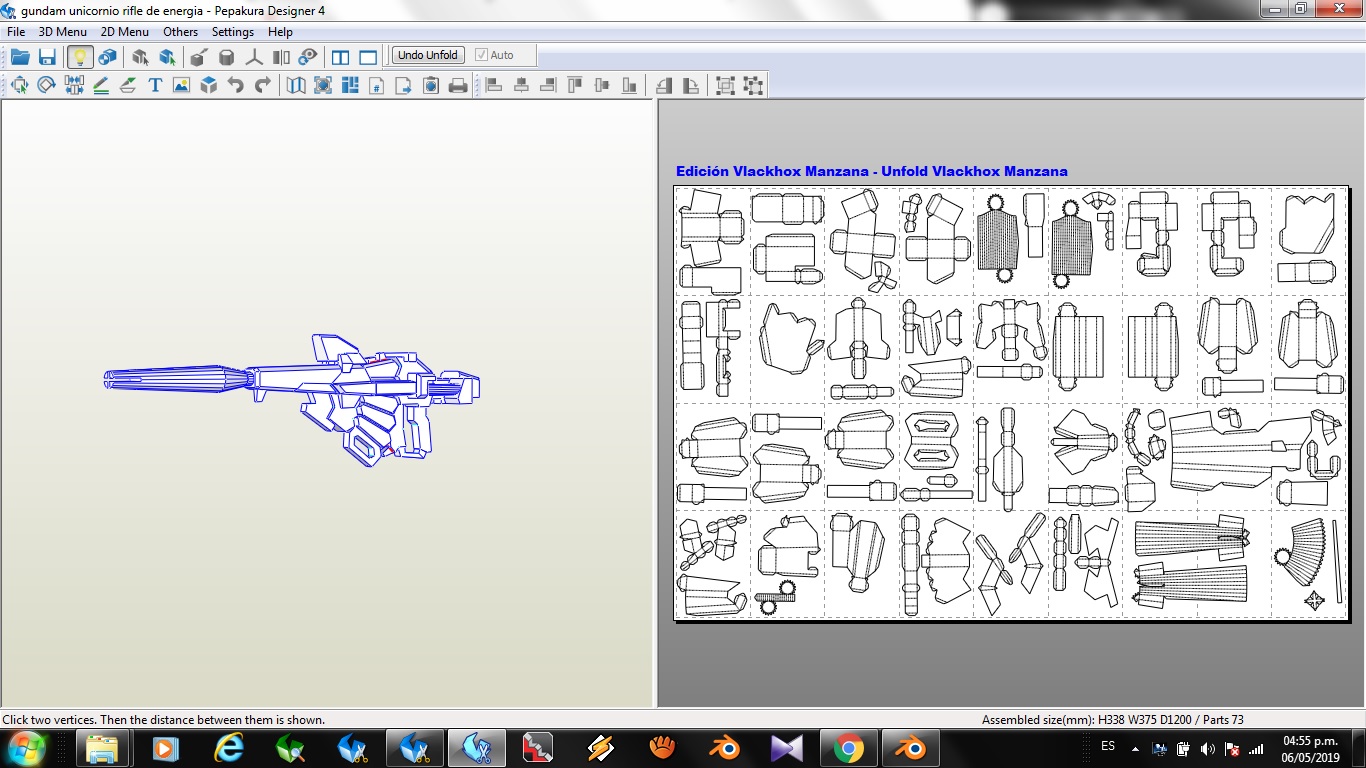Click the clipboard with blue circle icon

pyautogui.click(x=431, y=86)
